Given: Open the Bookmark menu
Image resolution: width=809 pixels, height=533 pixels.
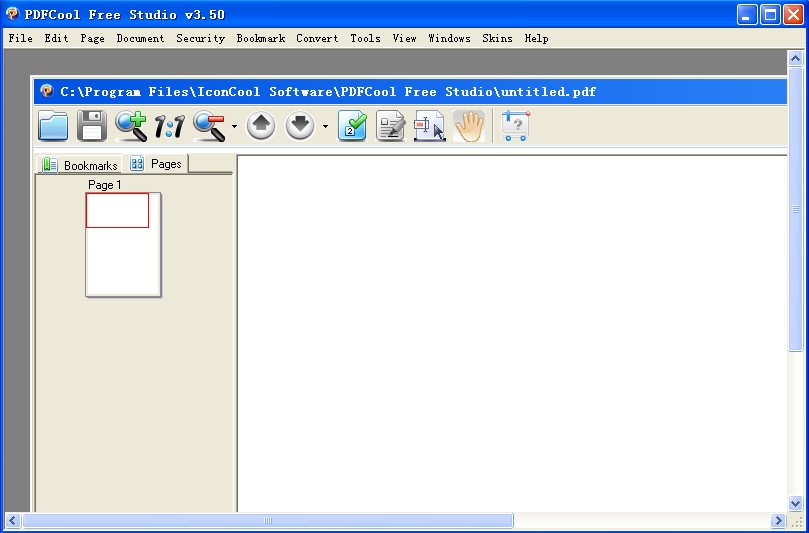Looking at the screenshot, I should pos(261,38).
